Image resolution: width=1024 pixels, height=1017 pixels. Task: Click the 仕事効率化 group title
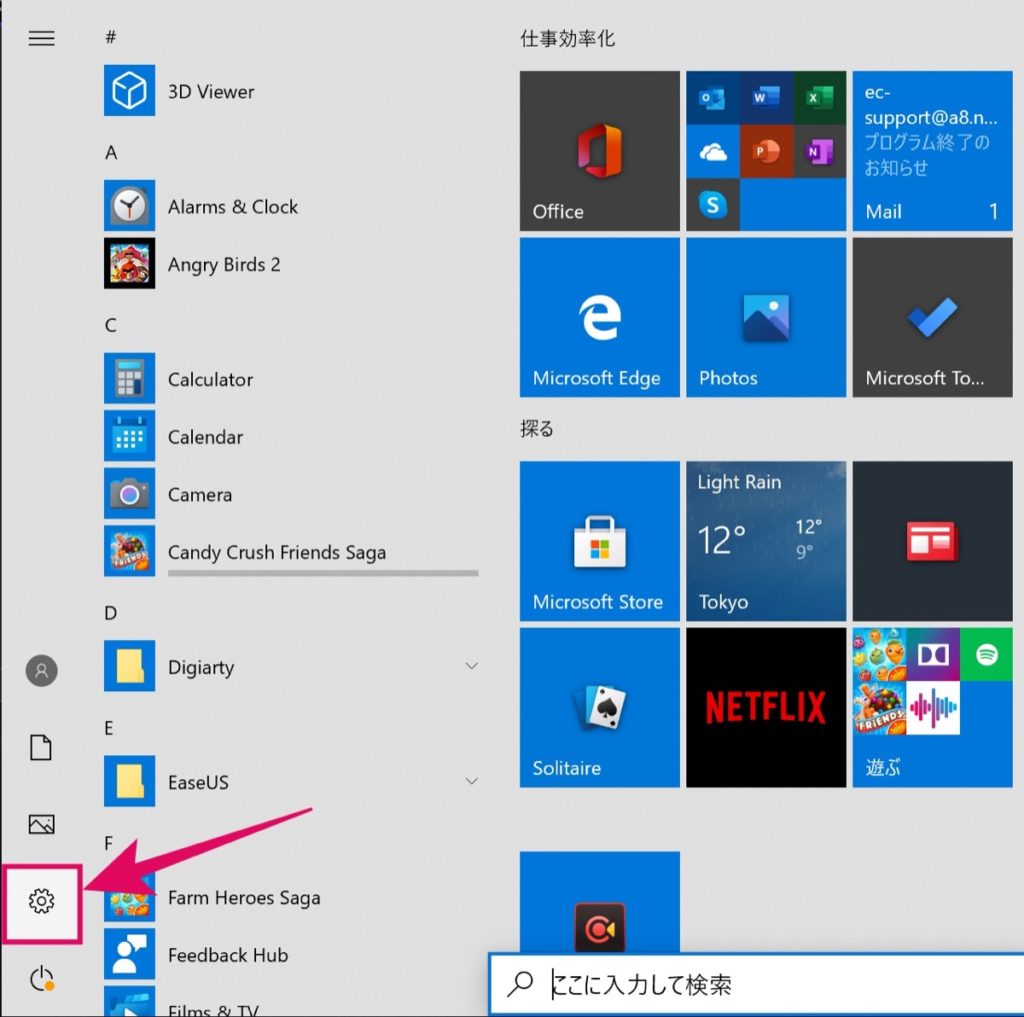coord(568,39)
